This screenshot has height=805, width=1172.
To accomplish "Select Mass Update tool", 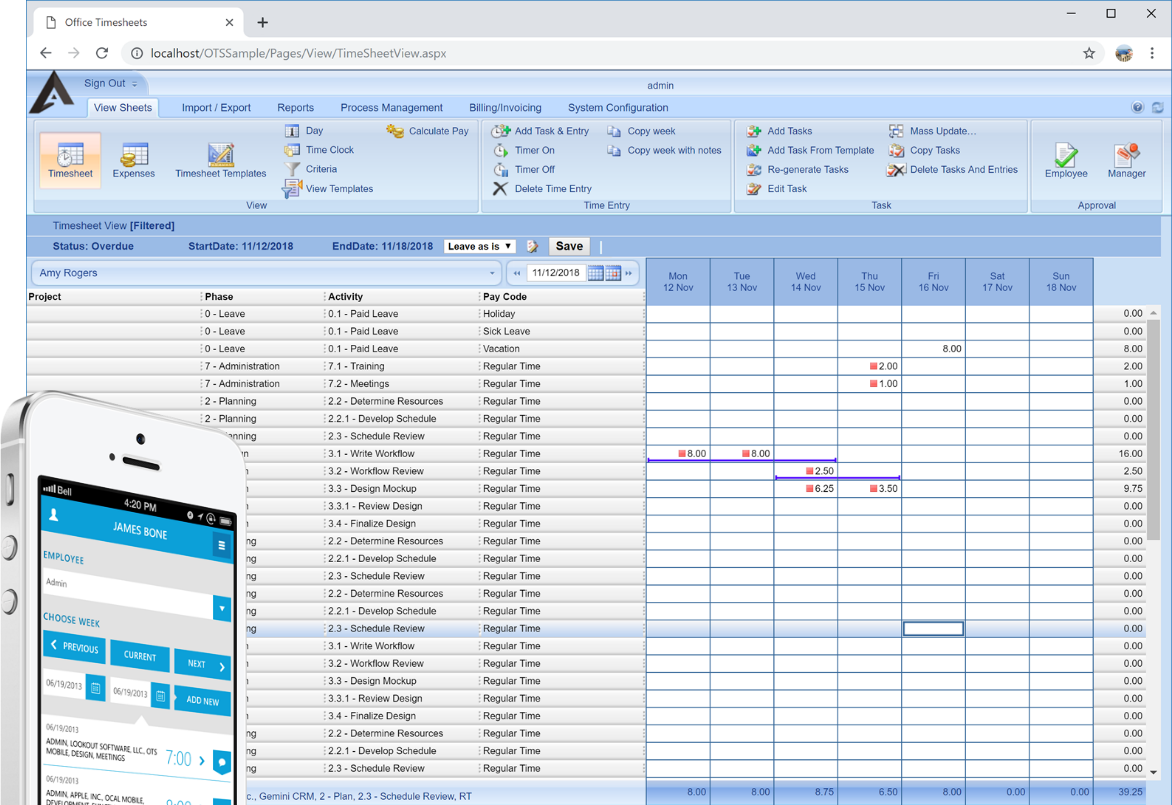I will click(x=942, y=131).
